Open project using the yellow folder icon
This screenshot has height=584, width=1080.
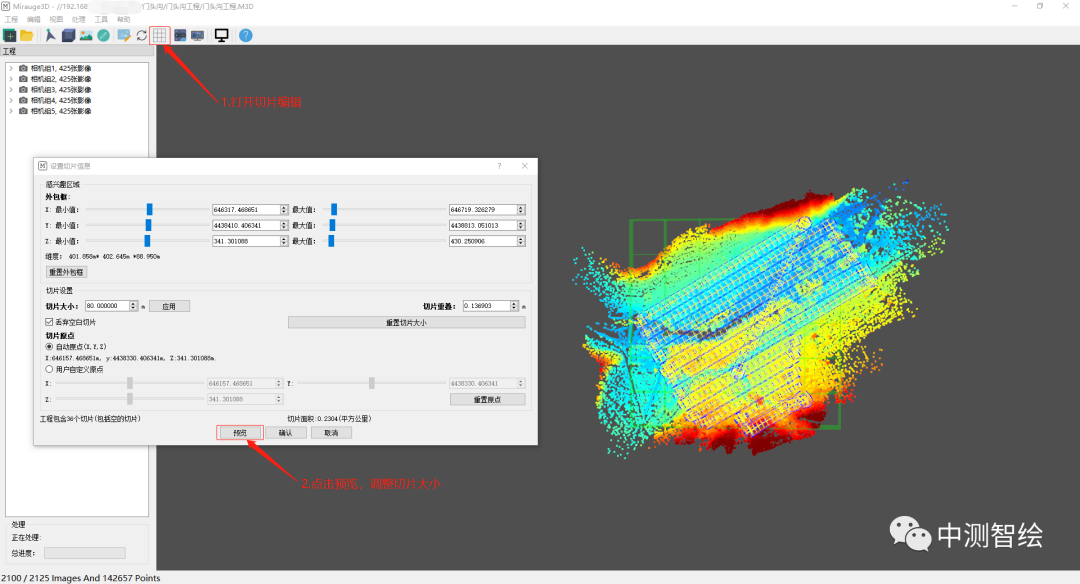point(27,35)
